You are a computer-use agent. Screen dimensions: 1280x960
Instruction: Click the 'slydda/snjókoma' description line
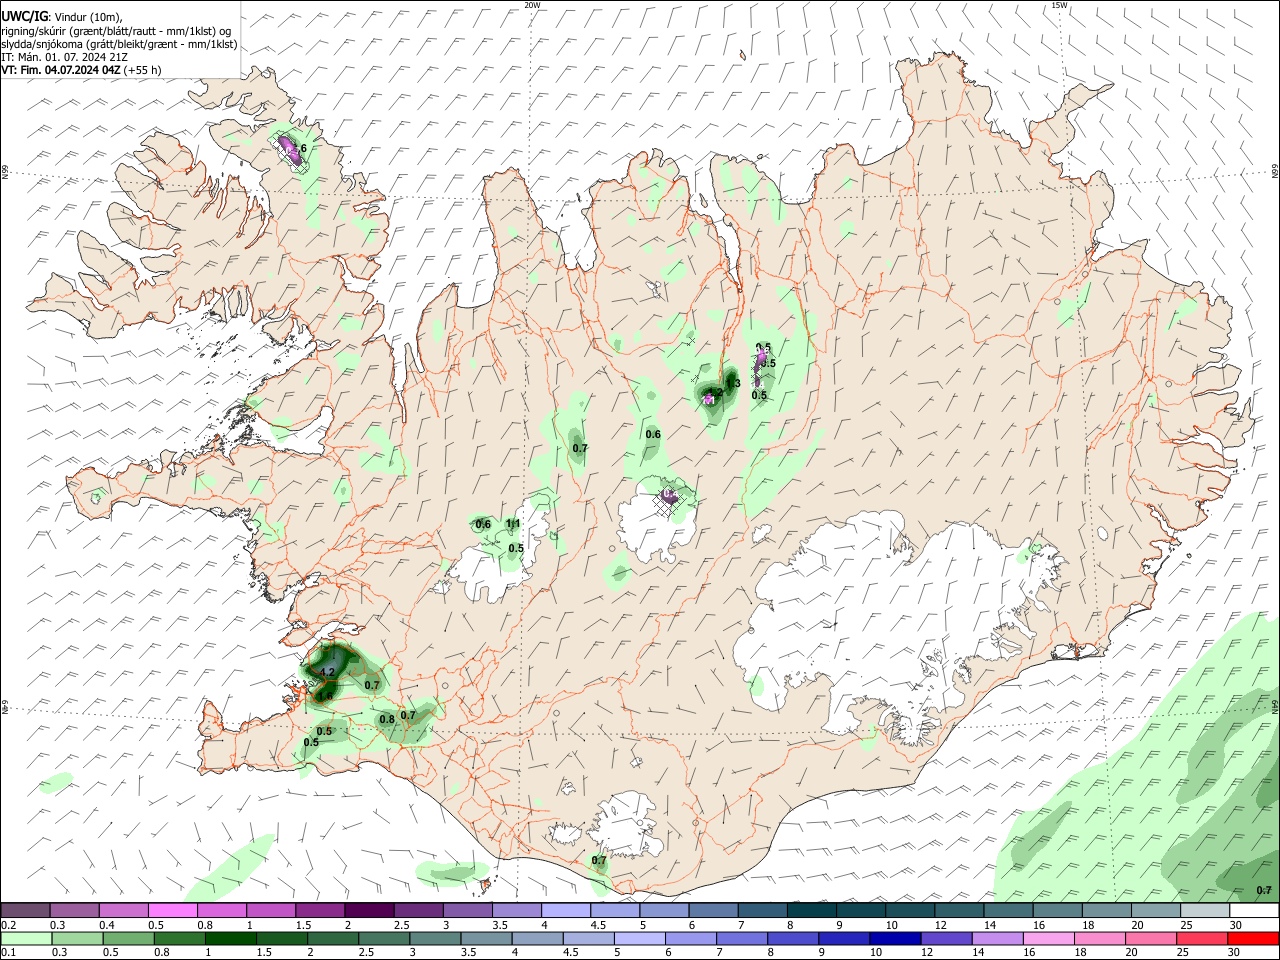click(119, 44)
